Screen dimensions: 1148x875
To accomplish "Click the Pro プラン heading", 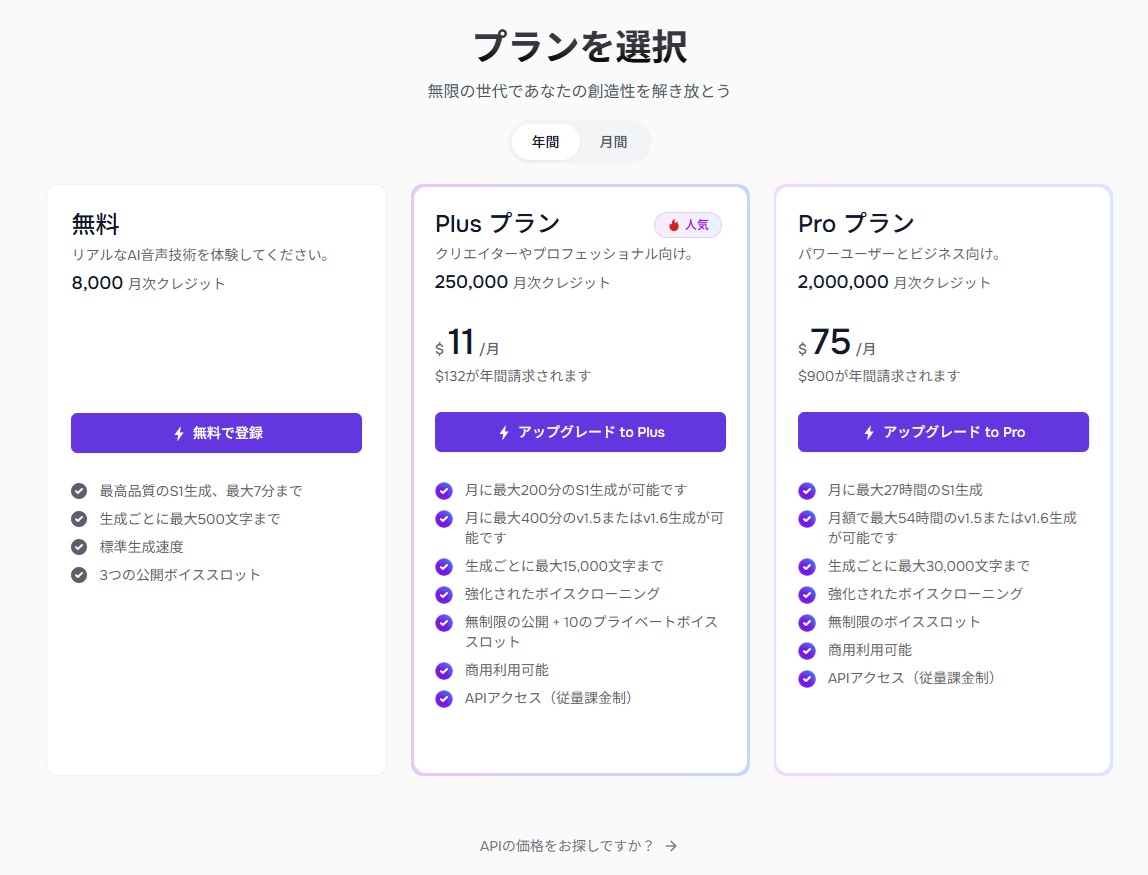I will tap(856, 223).
